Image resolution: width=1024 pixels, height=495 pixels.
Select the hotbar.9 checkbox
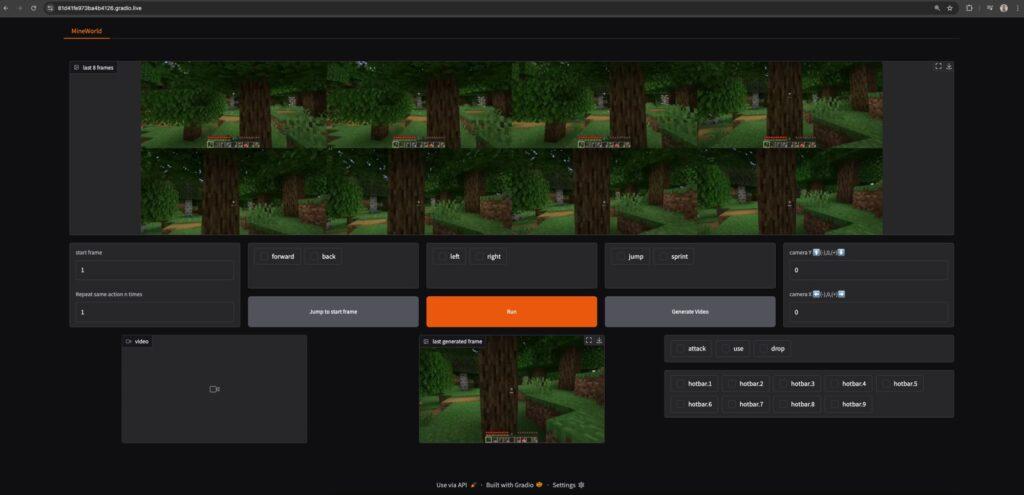pyautogui.click(x=833, y=404)
